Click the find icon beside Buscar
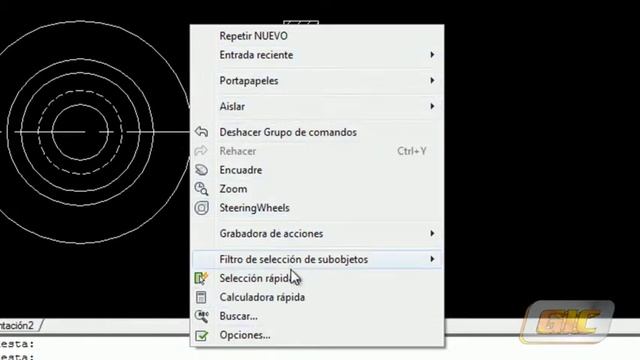Image resolution: width=640 pixels, height=360 pixels. coord(201,316)
